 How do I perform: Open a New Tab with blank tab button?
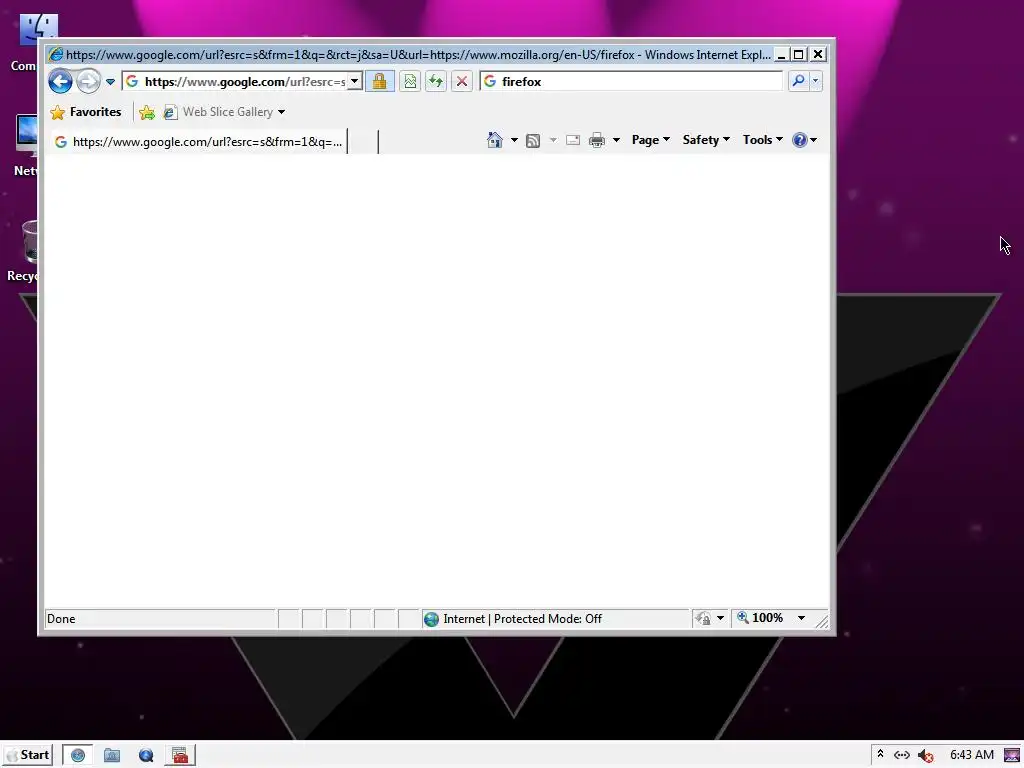coord(363,142)
